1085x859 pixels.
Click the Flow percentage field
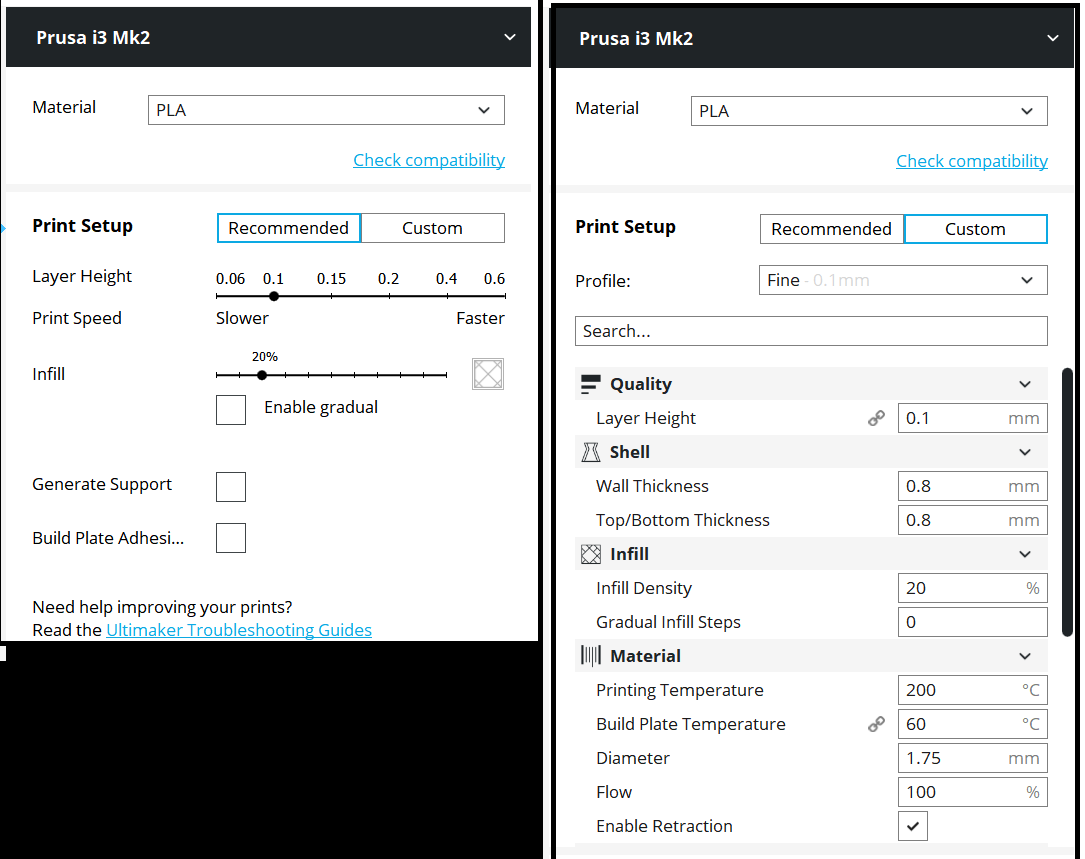pos(972,792)
